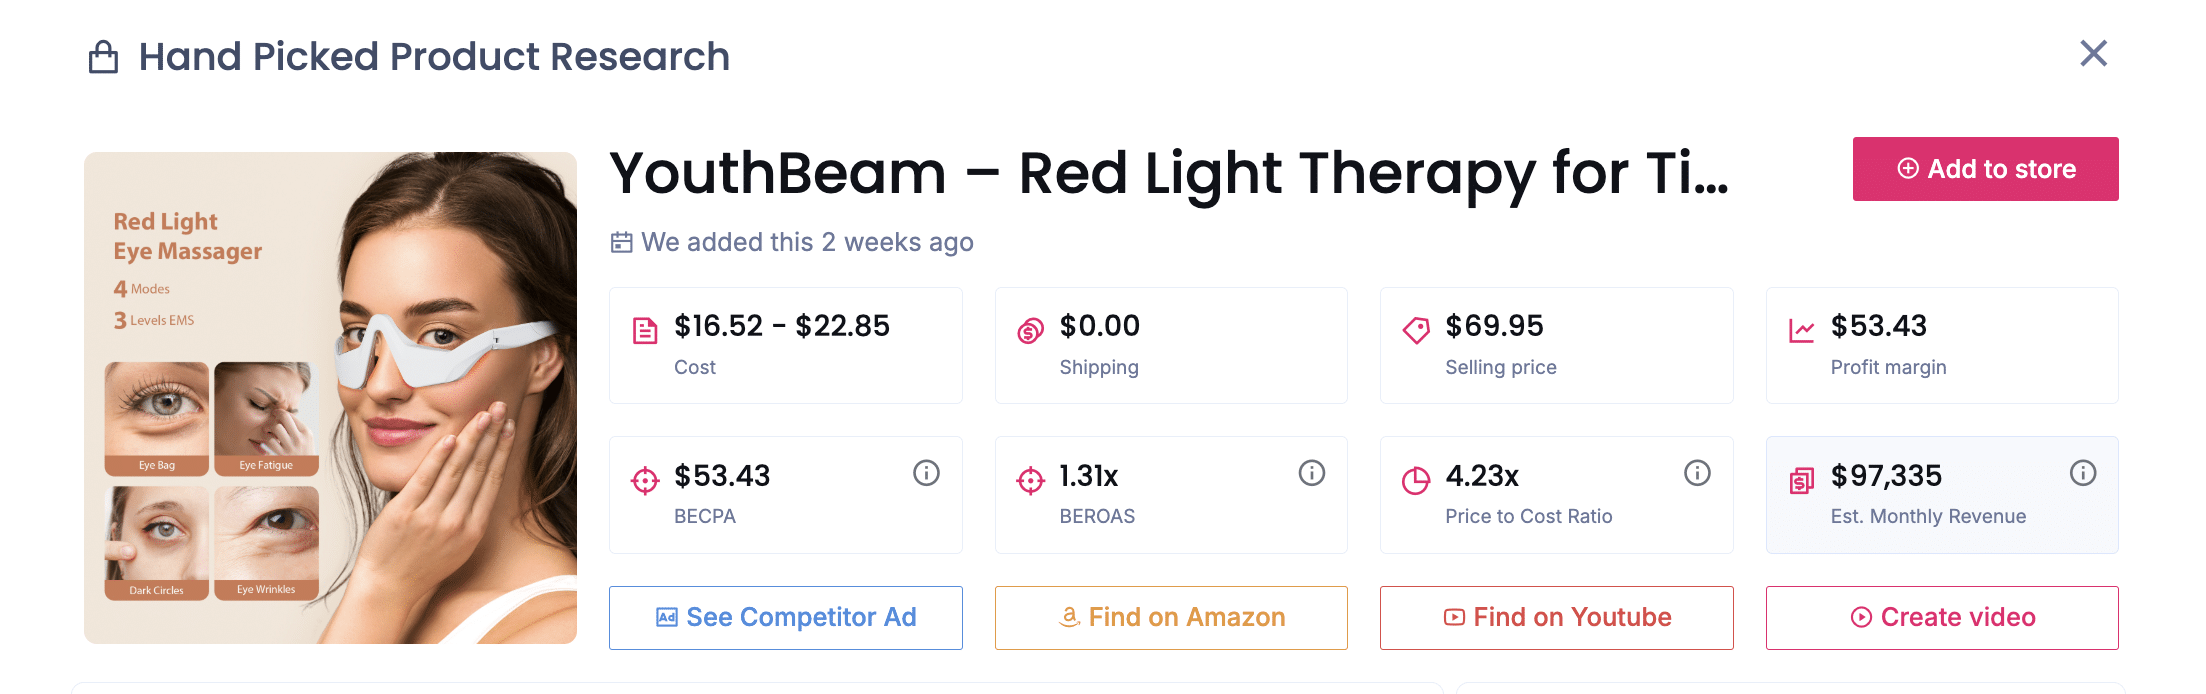2206x694 pixels.
Task: Click See Competitor Ad
Action: point(785,617)
